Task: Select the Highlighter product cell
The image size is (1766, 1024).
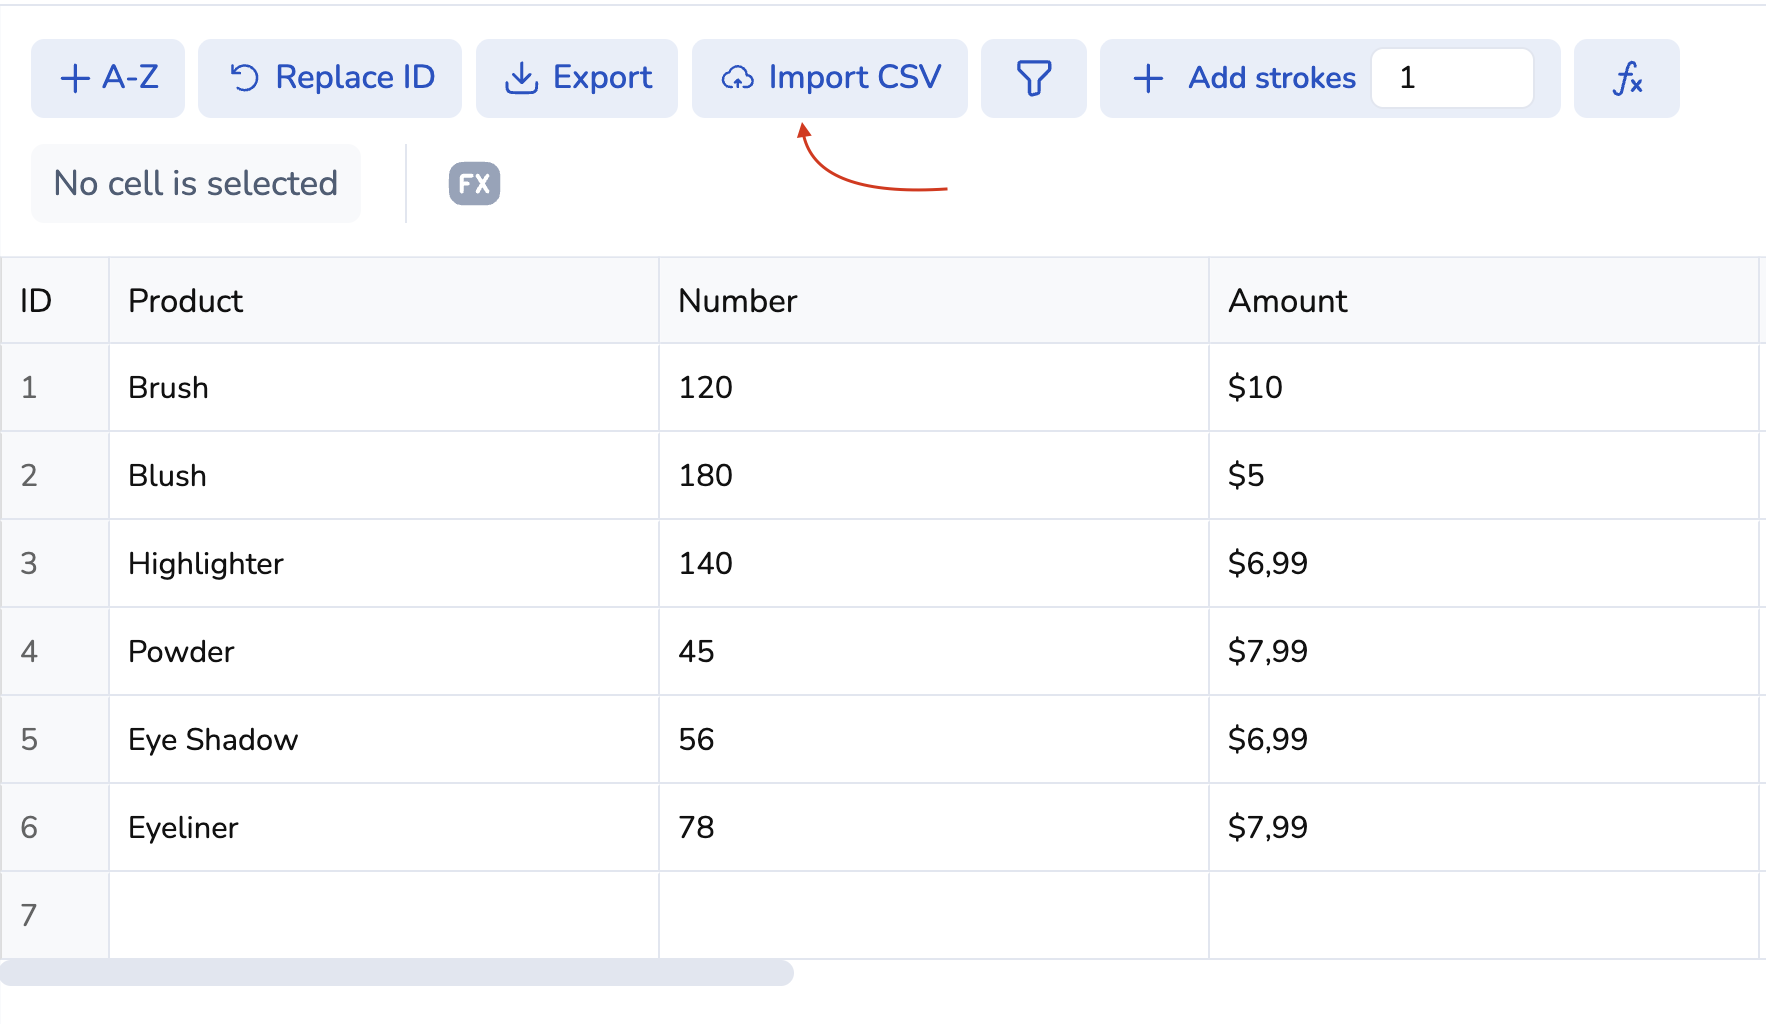Action: (384, 564)
